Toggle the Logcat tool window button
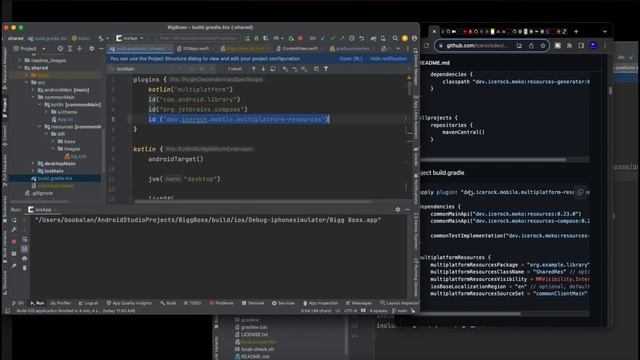640x360 pixels. [88, 303]
